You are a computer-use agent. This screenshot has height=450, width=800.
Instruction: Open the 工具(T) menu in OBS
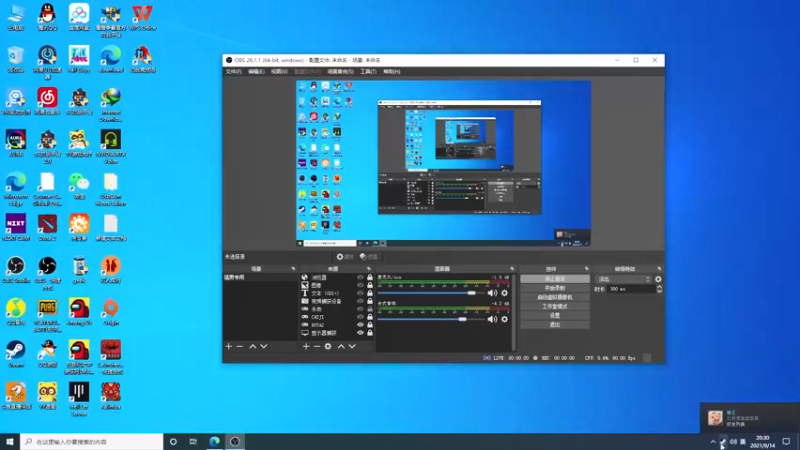(x=368, y=71)
